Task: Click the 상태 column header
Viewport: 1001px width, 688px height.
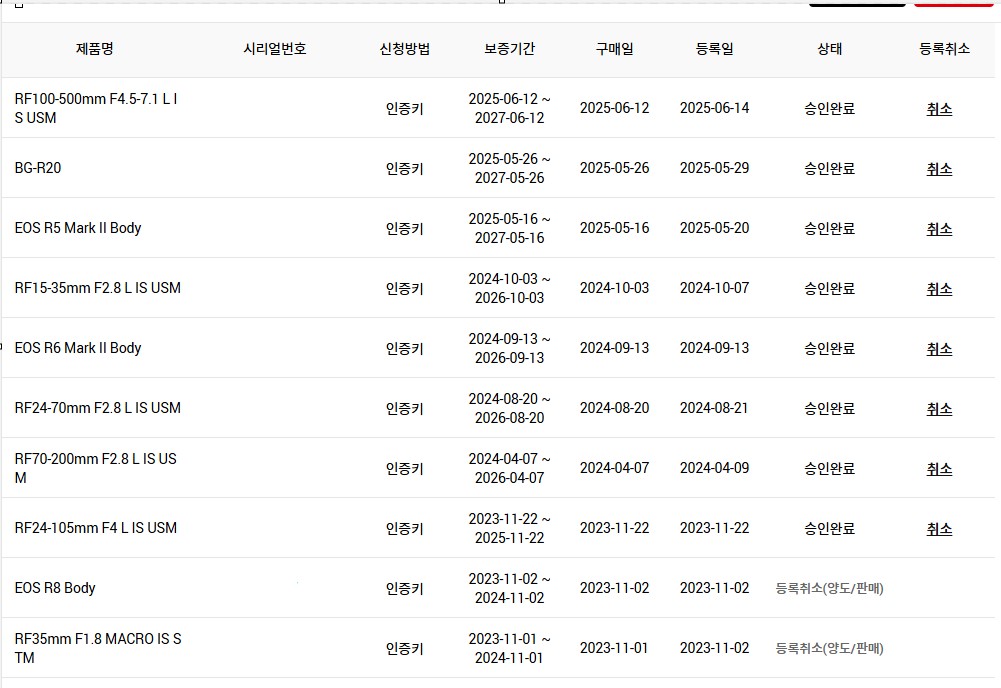Action: [828, 48]
